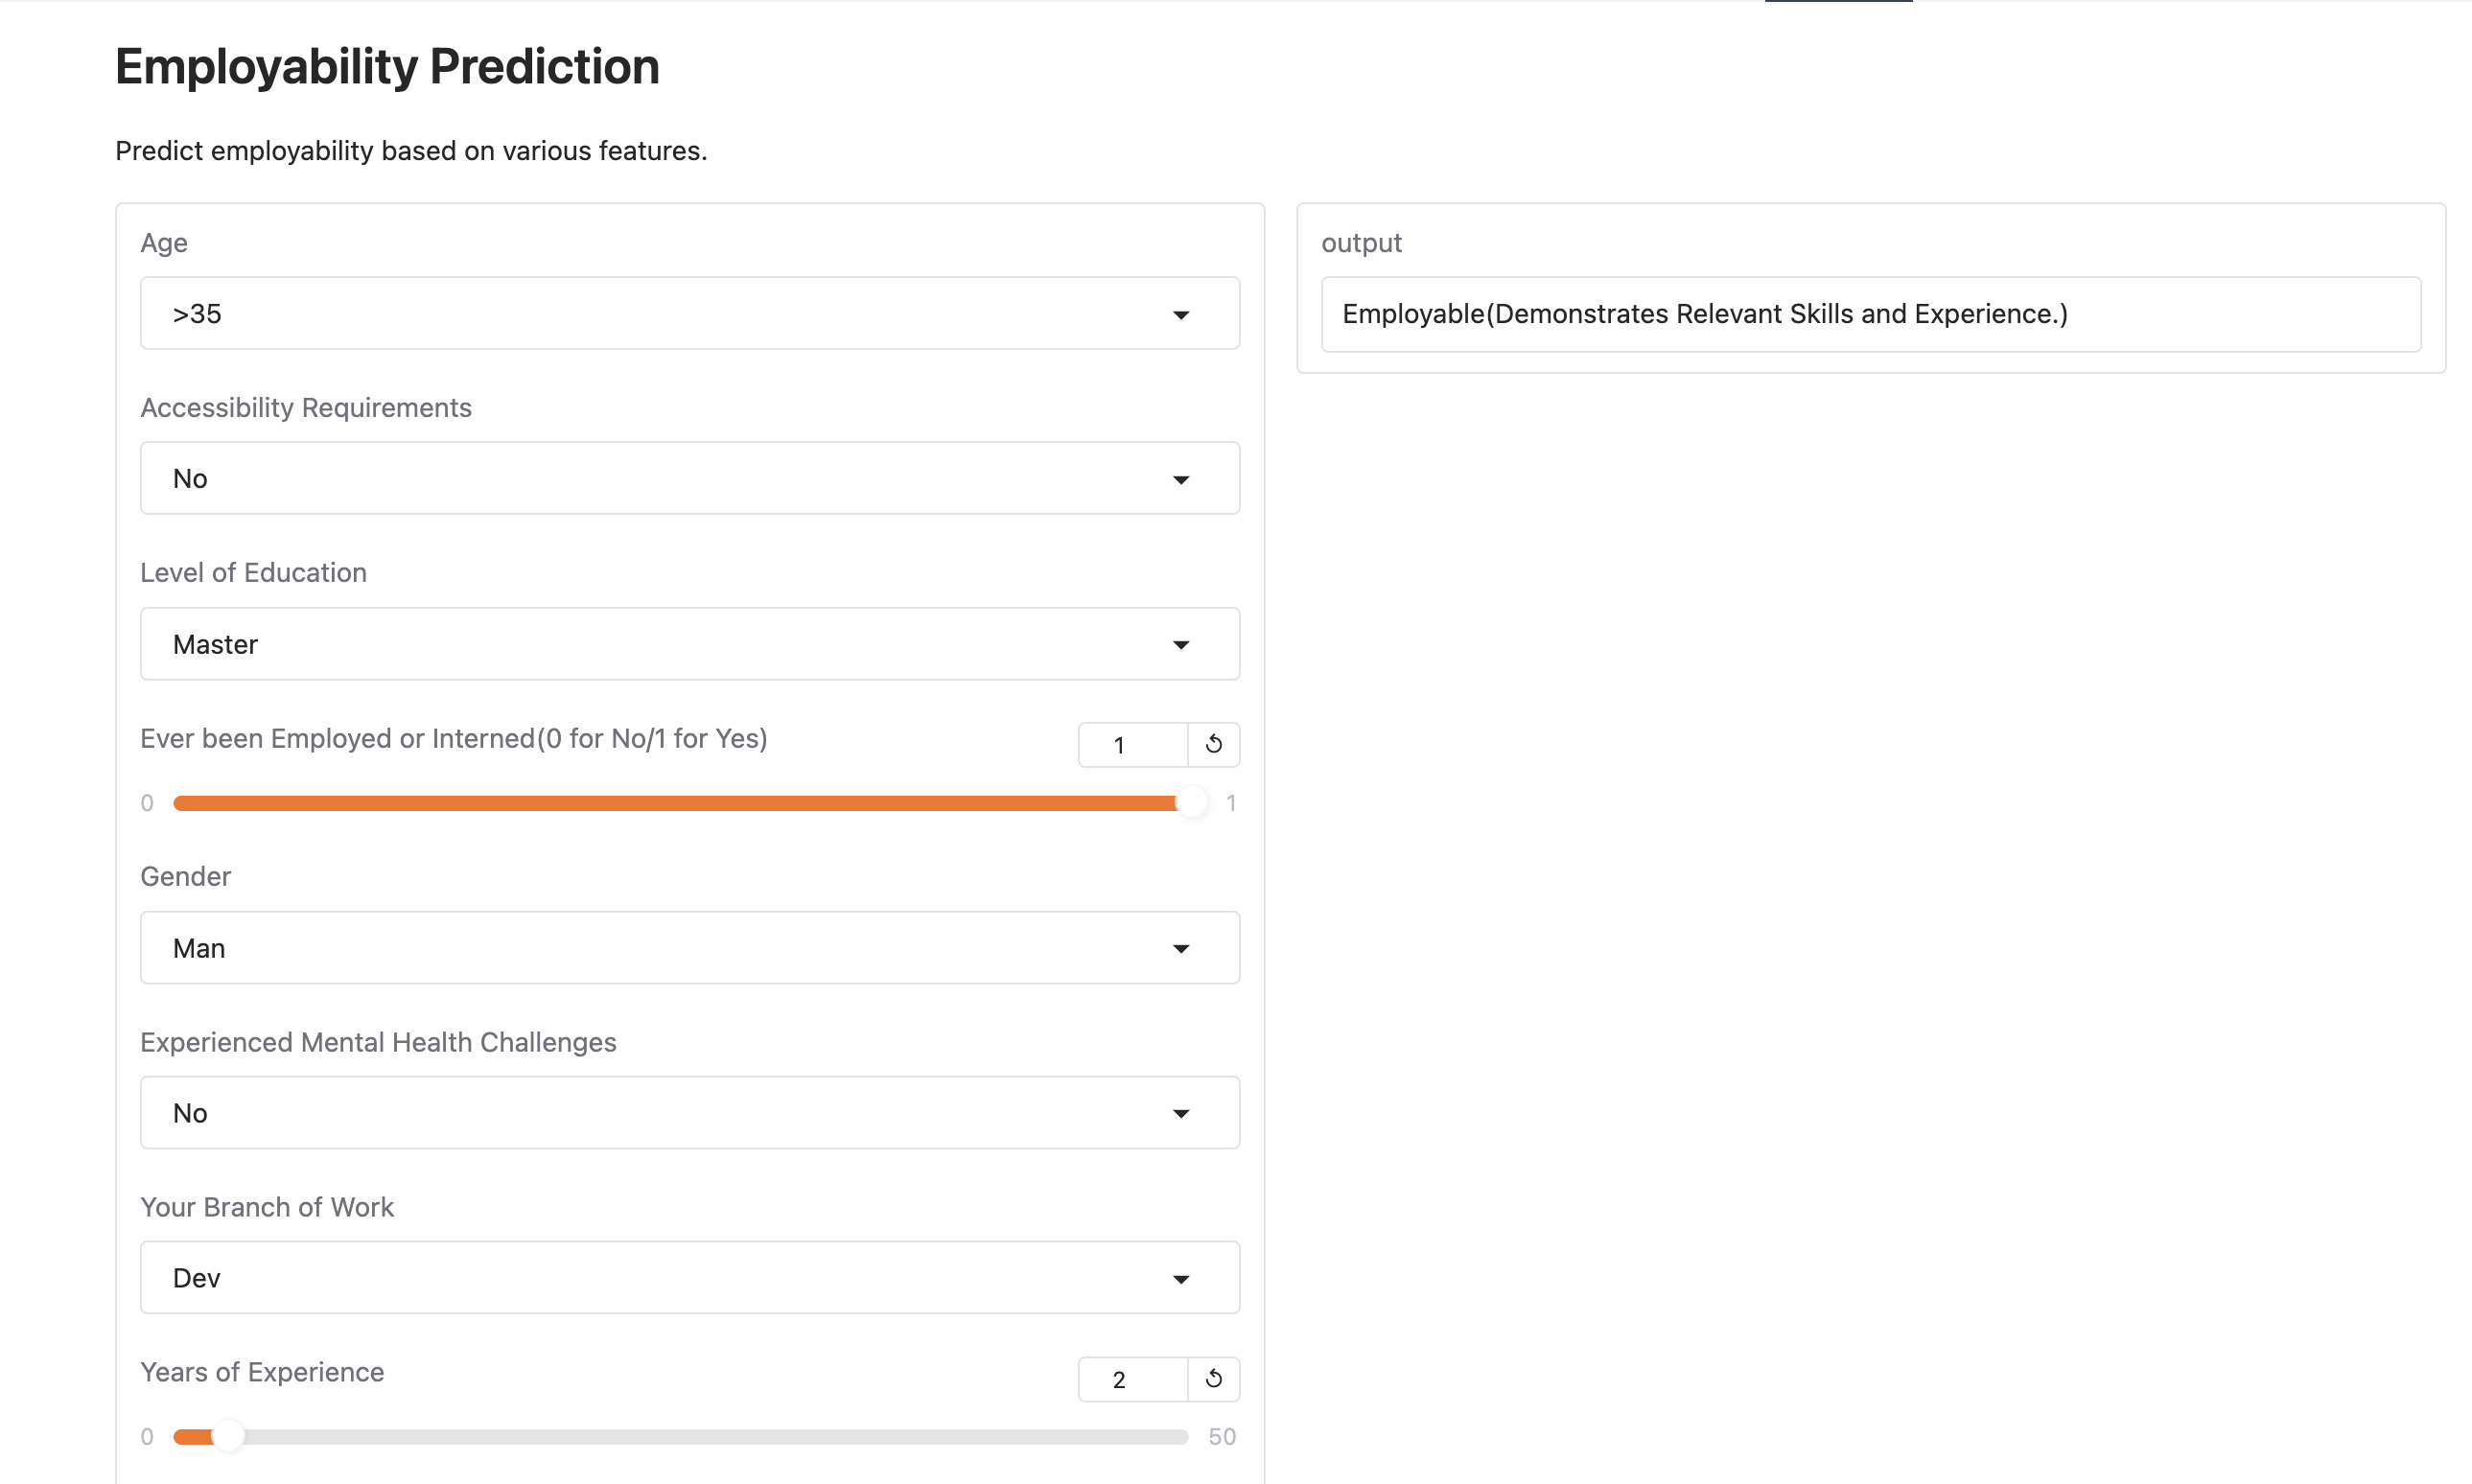Click the 'Years of Experience' label
This screenshot has height=1484, width=2472.
tap(262, 1372)
